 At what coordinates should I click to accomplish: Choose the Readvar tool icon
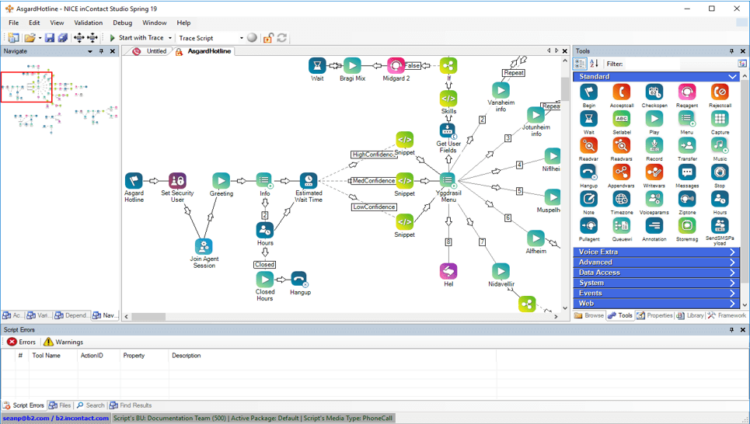(x=589, y=145)
